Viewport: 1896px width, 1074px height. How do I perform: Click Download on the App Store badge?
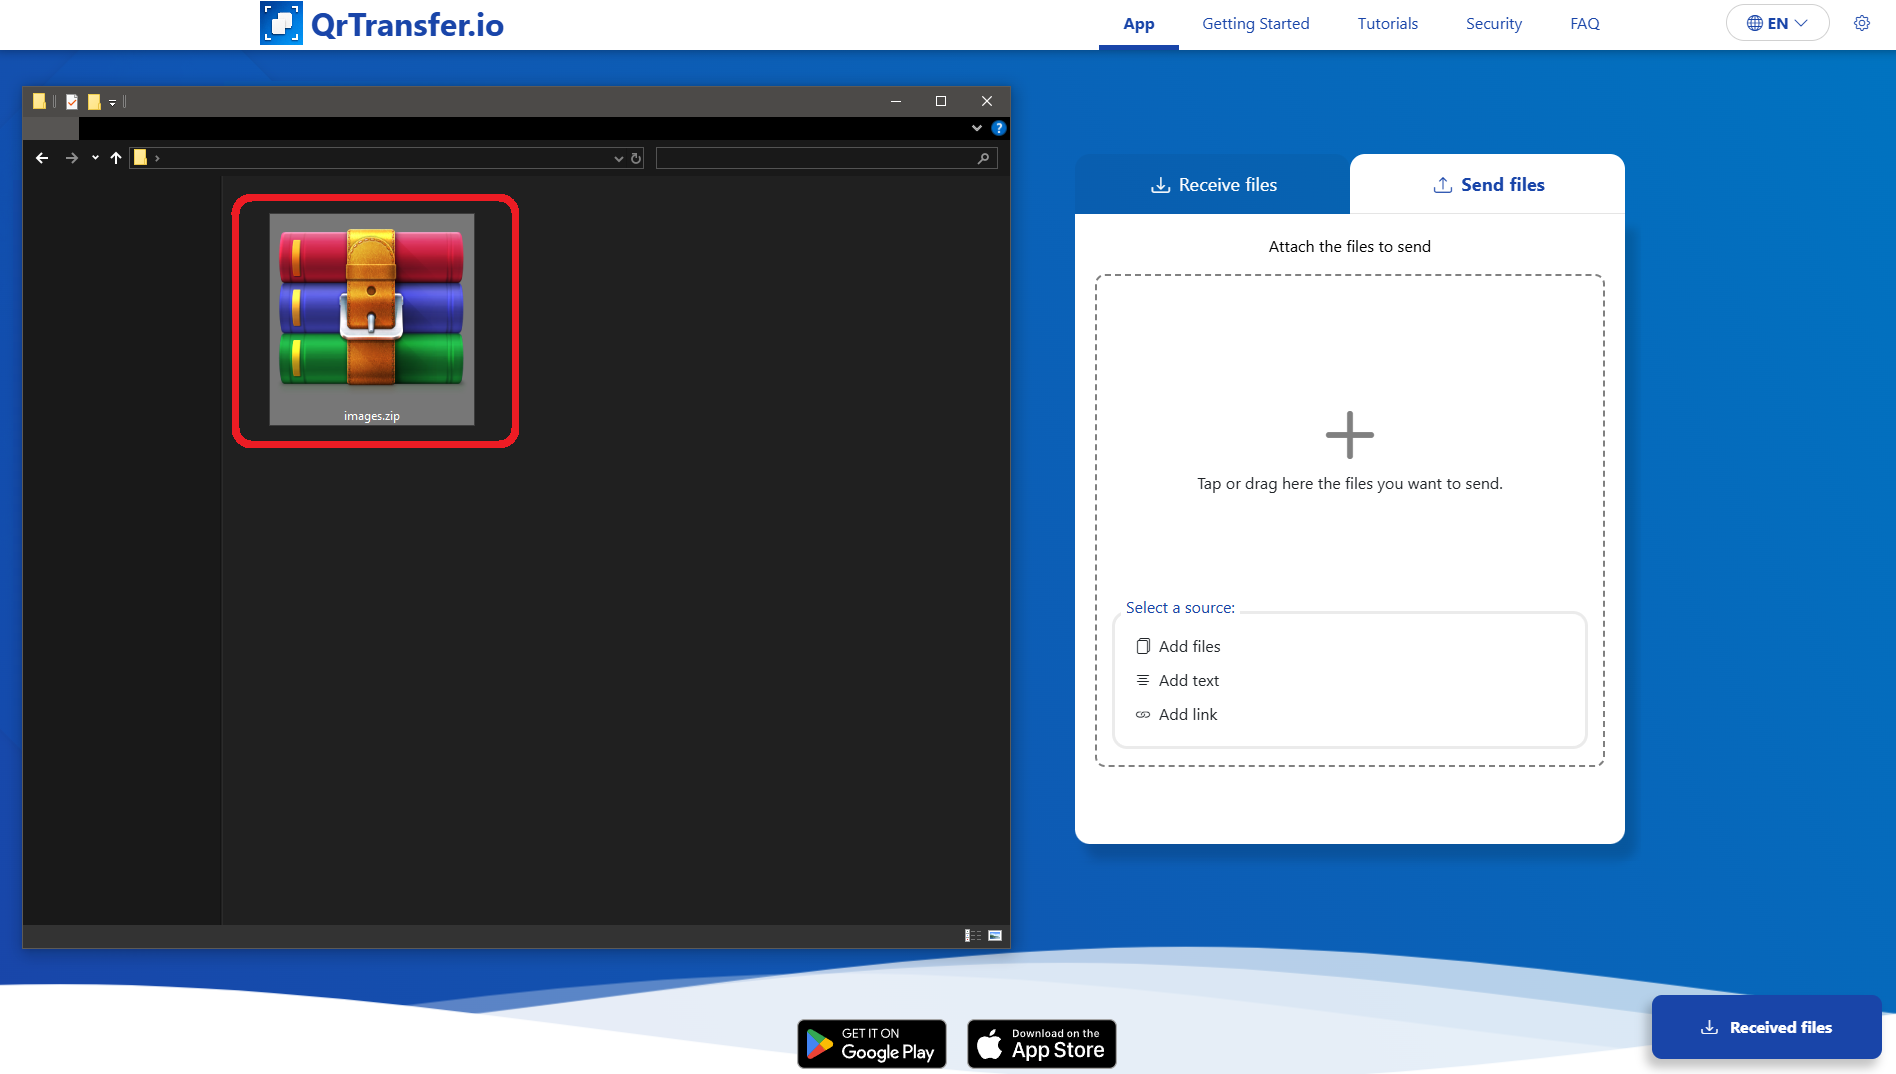[1041, 1043]
